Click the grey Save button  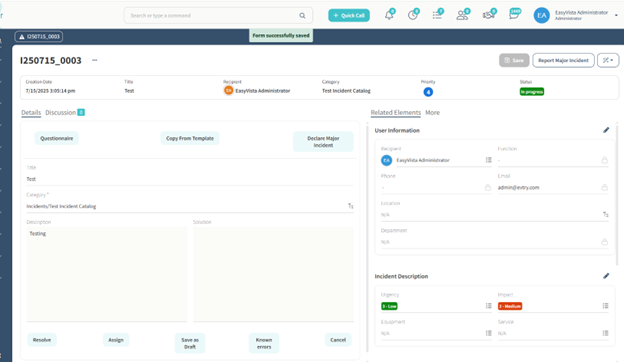[x=514, y=60]
